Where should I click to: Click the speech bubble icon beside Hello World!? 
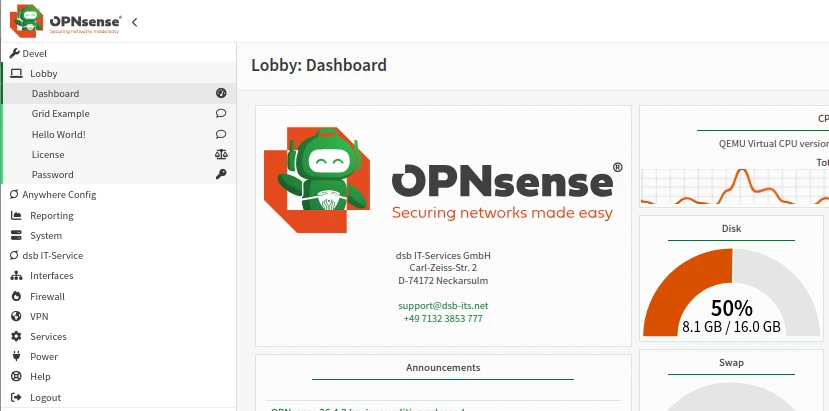[x=221, y=134]
